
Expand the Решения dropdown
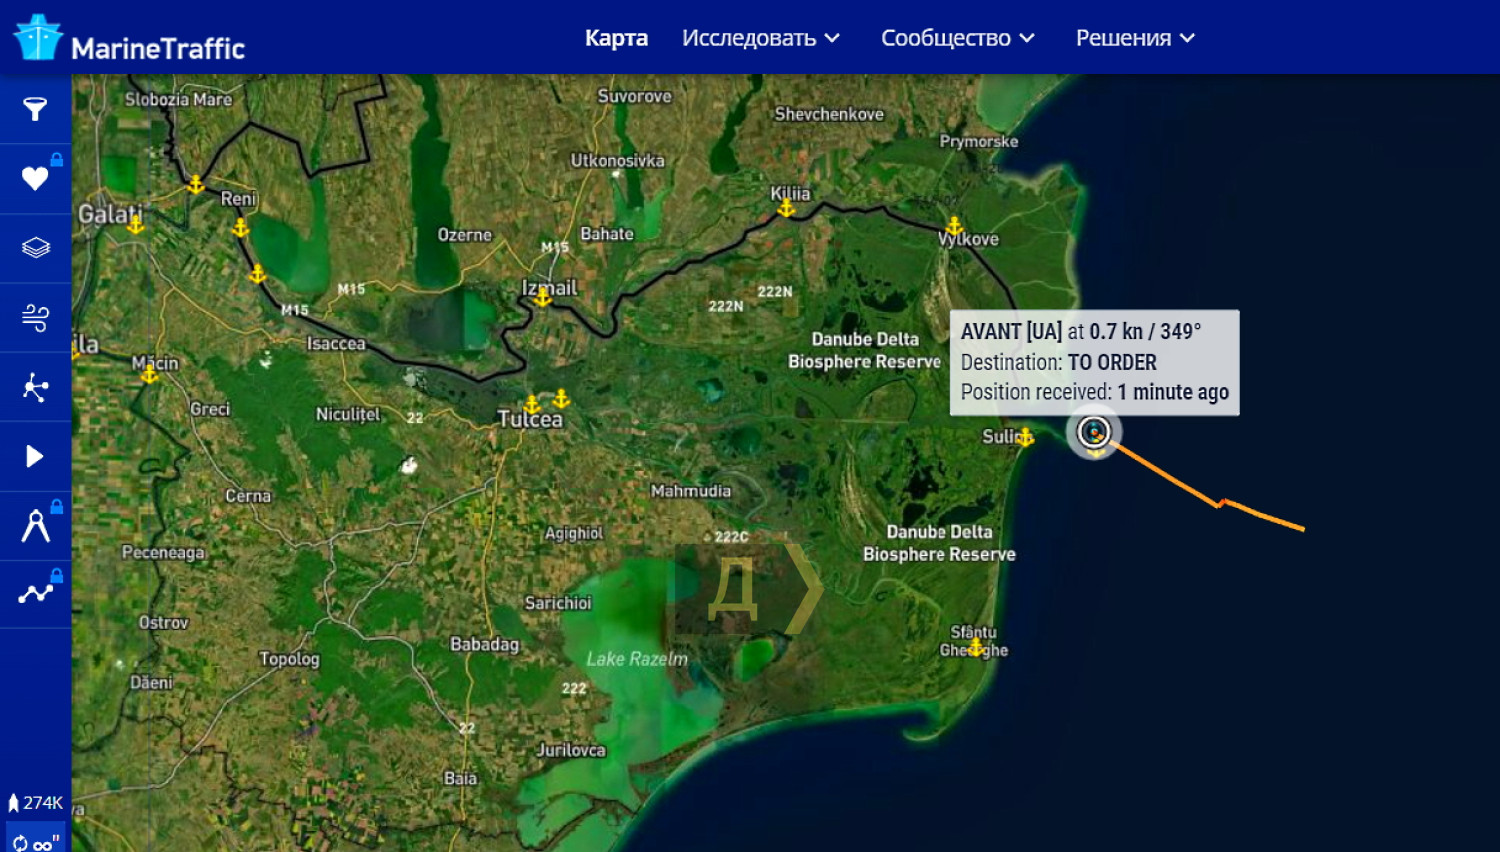pos(1135,38)
